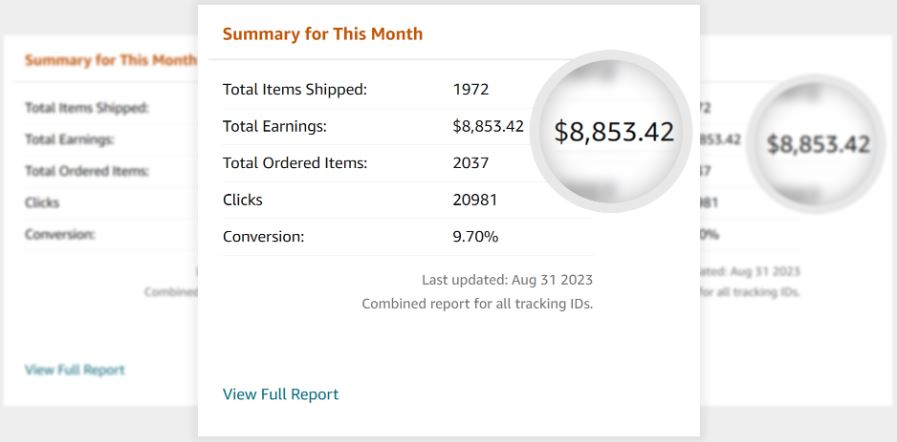Click the blurred Summary for This Month heading

[x=110, y=61]
